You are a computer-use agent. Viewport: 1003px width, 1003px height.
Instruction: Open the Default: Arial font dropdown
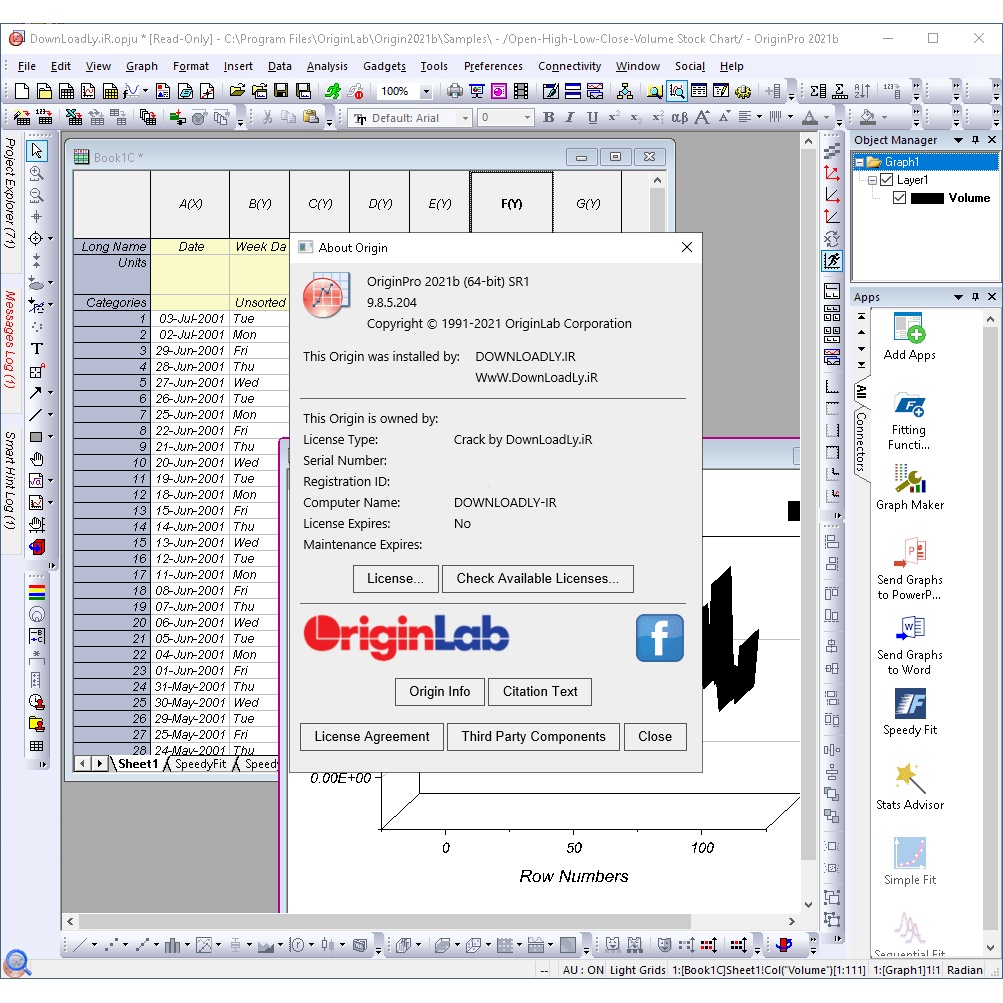pos(465,117)
